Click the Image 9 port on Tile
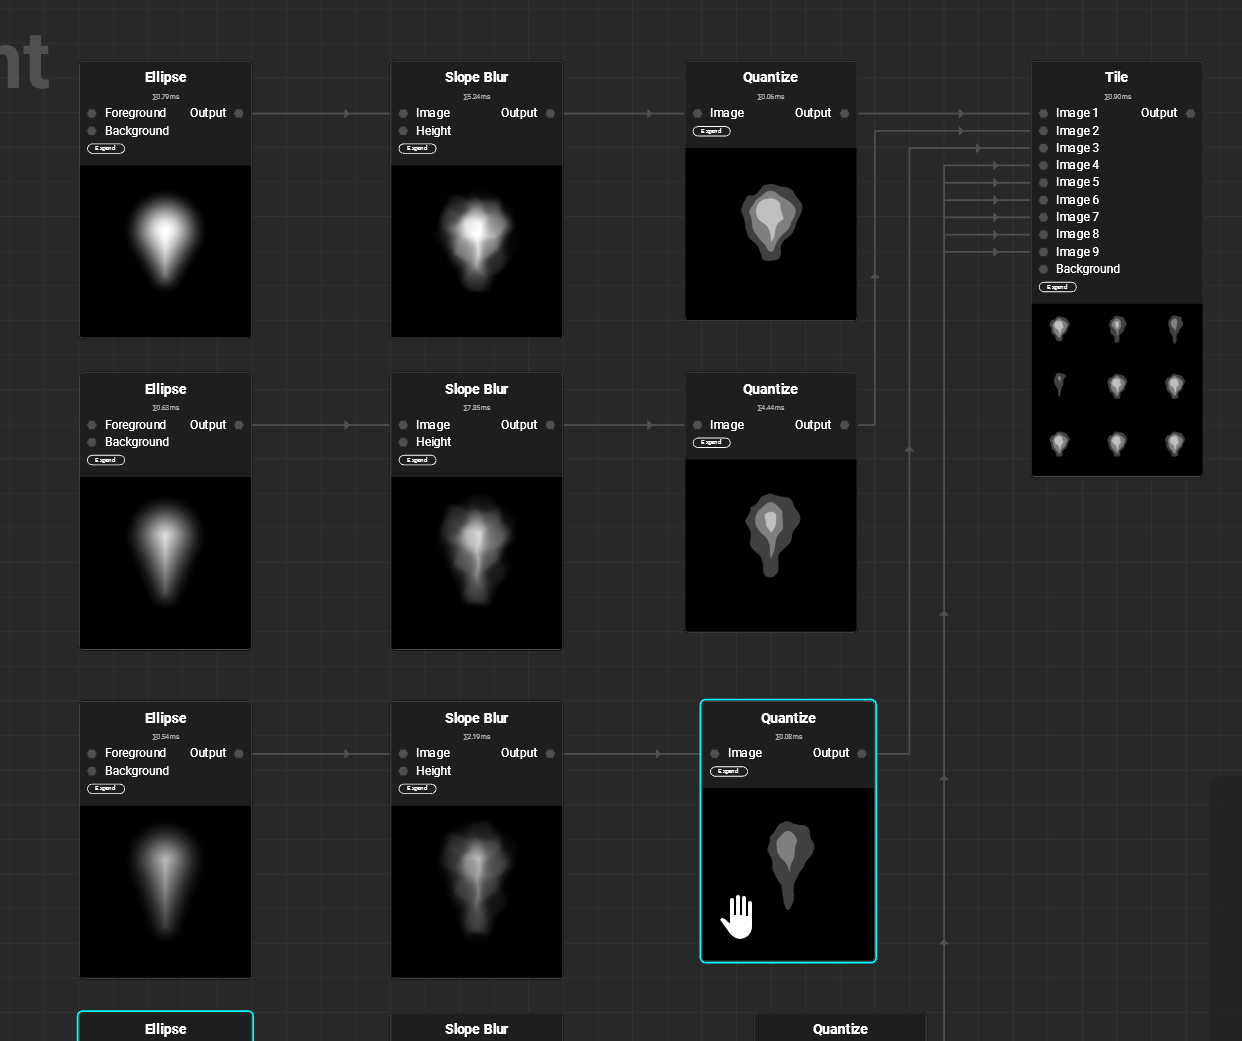 click(x=1043, y=252)
